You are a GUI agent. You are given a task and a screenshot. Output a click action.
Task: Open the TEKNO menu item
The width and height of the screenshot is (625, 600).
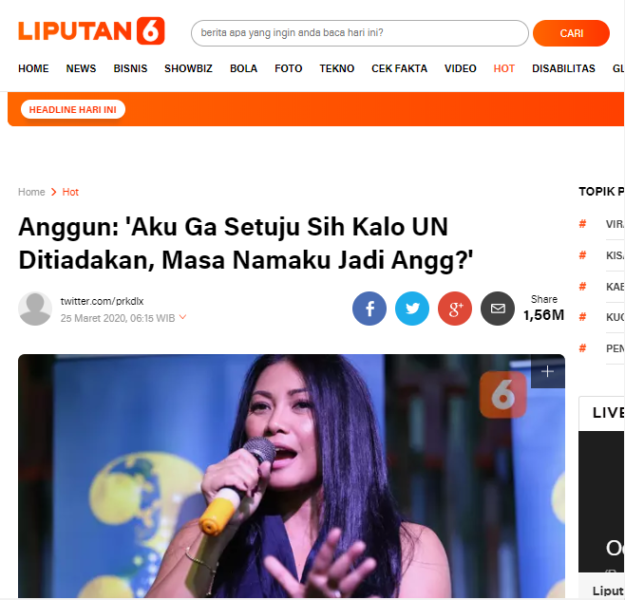point(337,69)
